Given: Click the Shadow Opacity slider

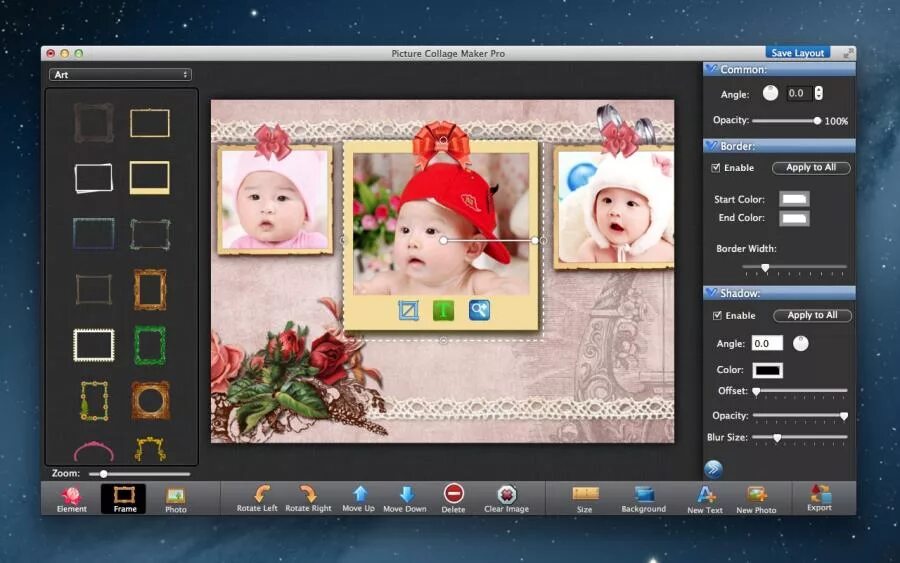Looking at the screenshot, I should (800, 416).
